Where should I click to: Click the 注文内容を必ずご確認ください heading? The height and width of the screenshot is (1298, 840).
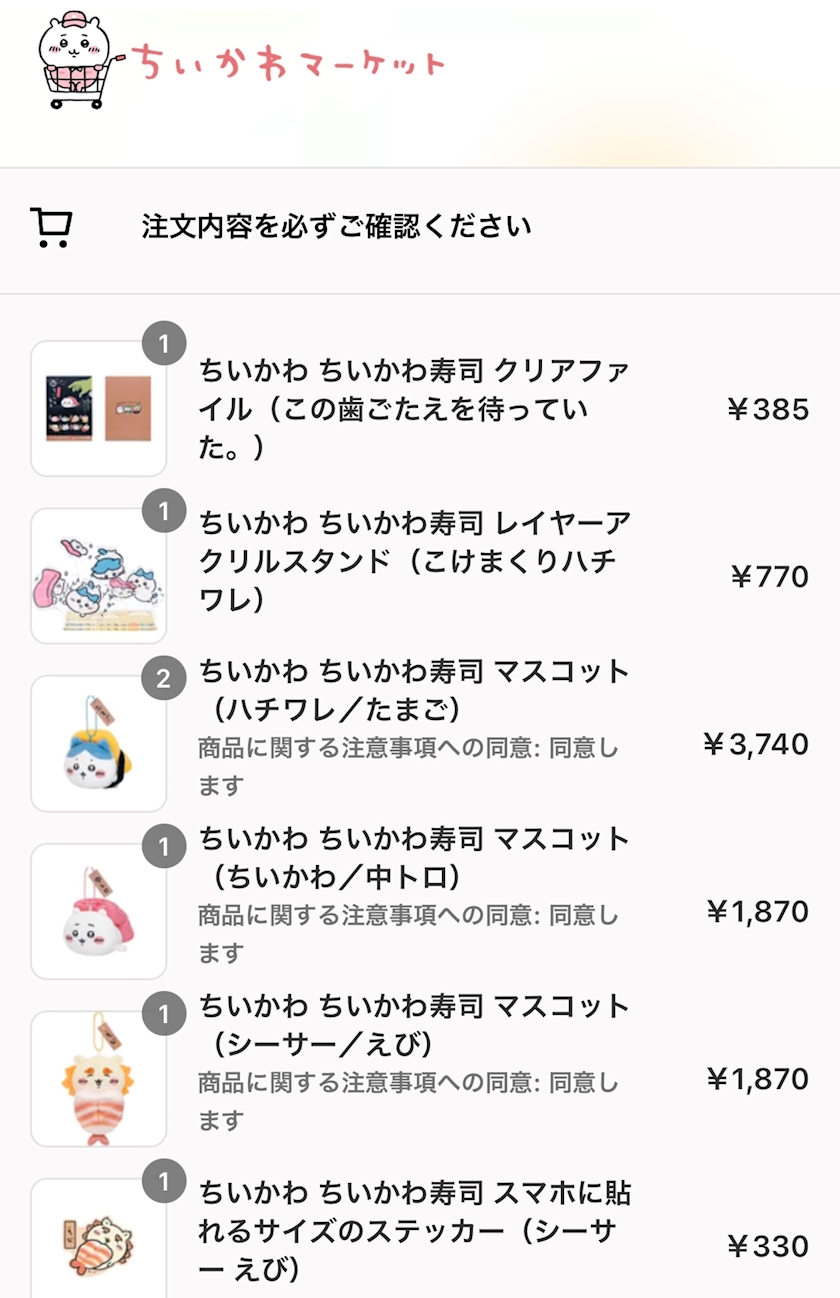pyautogui.click(x=336, y=227)
